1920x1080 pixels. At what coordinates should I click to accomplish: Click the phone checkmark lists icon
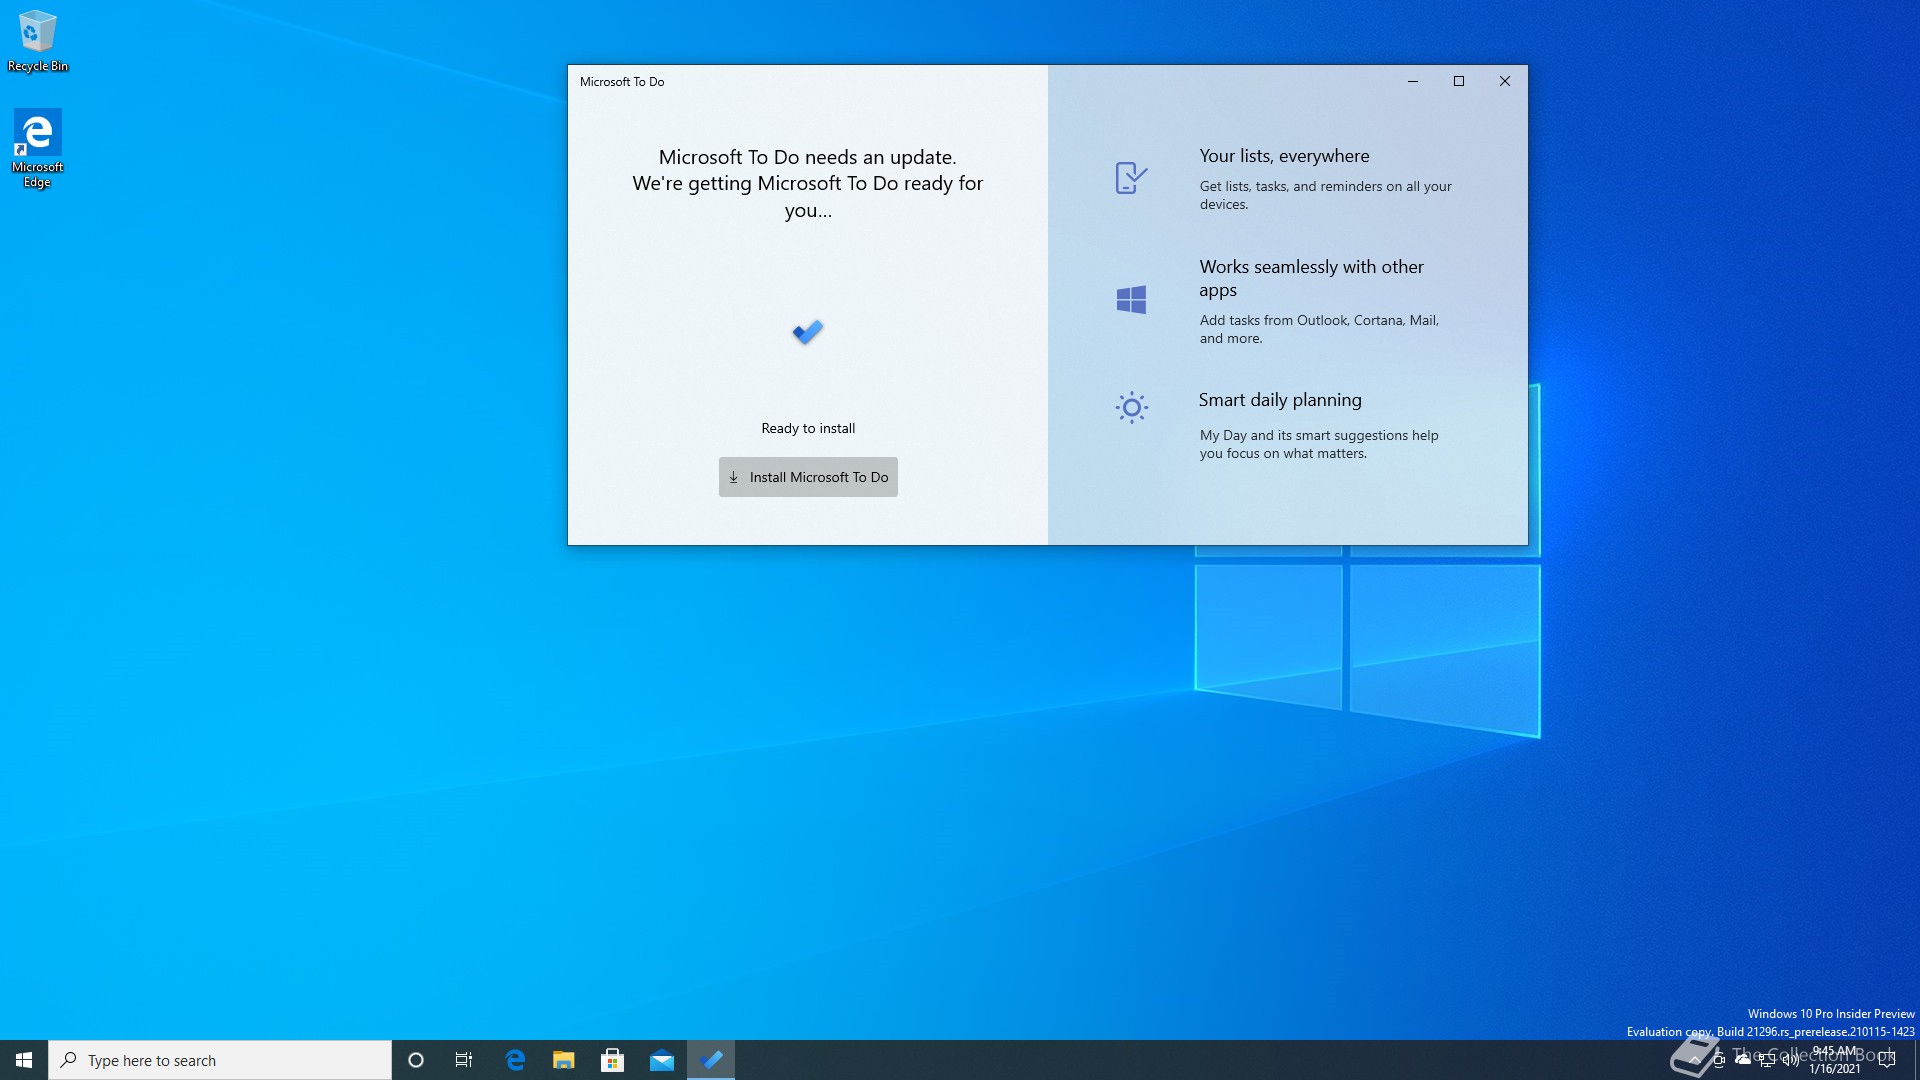tap(1131, 178)
